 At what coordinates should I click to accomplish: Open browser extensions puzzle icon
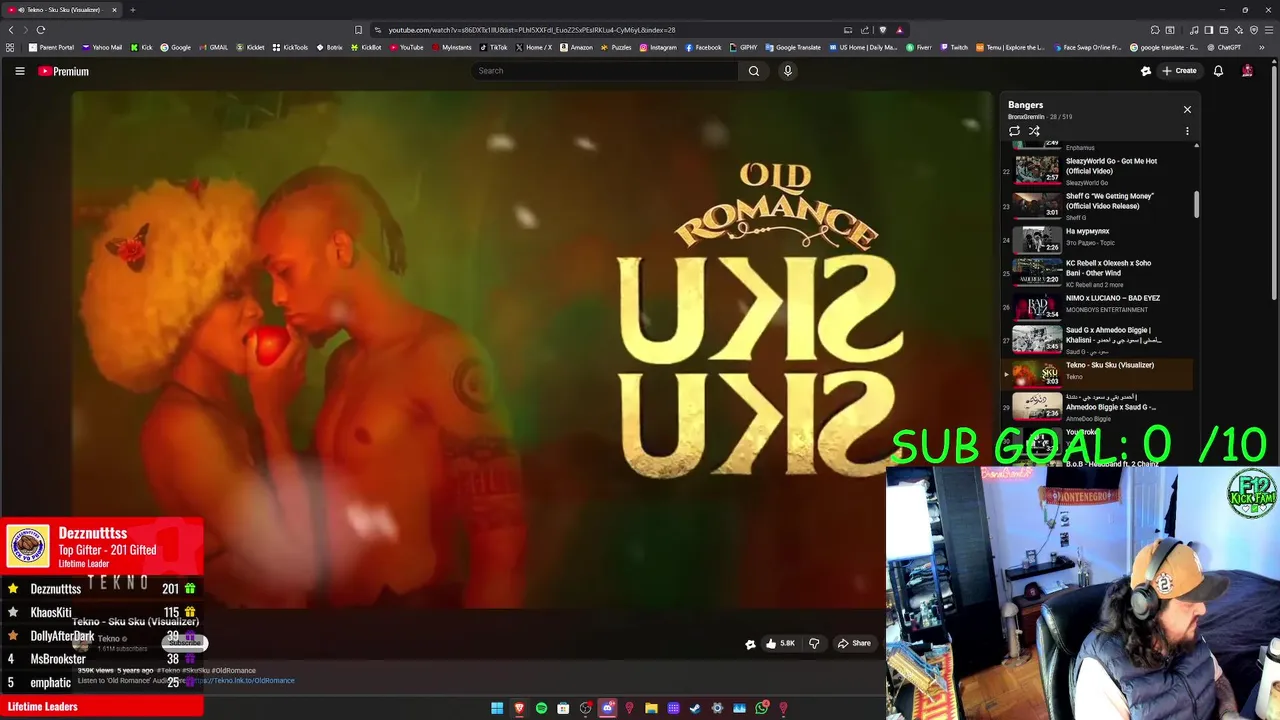click(x=1155, y=30)
